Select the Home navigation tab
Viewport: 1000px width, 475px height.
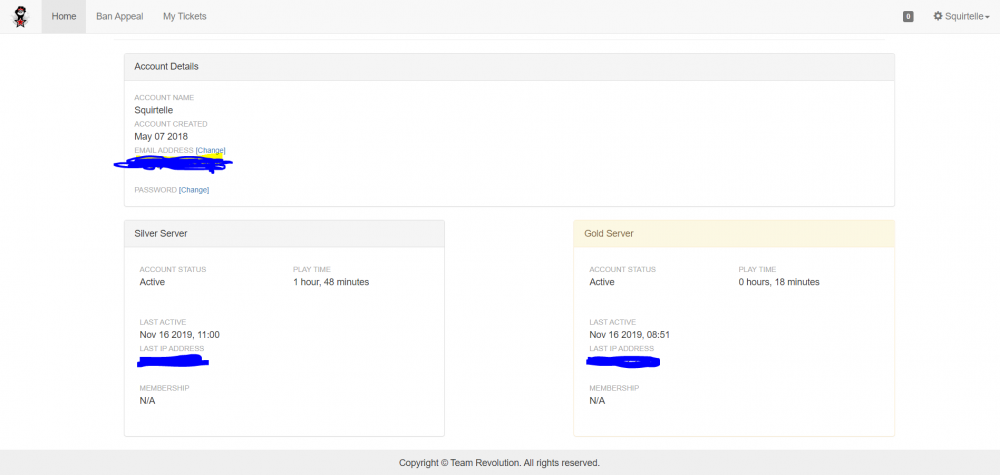pyautogui.click(x=63, y=17)
